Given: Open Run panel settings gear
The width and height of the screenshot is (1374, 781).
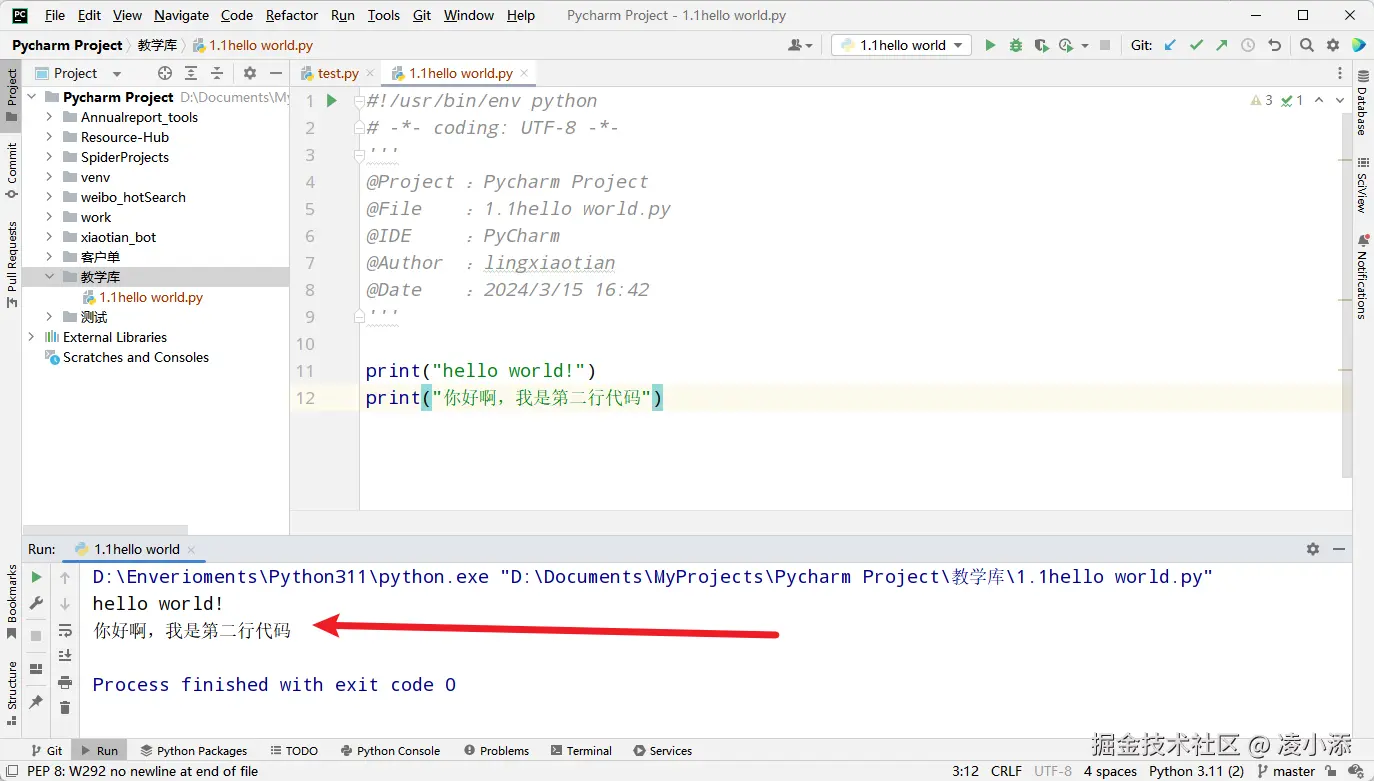Looking at the screenshot, I should 1313,549.
